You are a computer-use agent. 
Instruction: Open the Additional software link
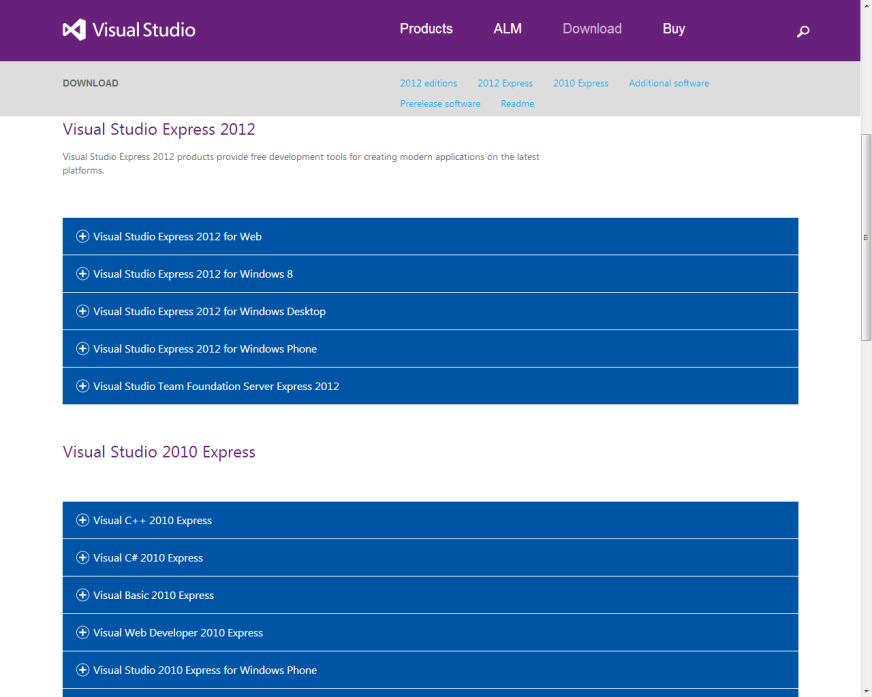click(x=669, y=83)
